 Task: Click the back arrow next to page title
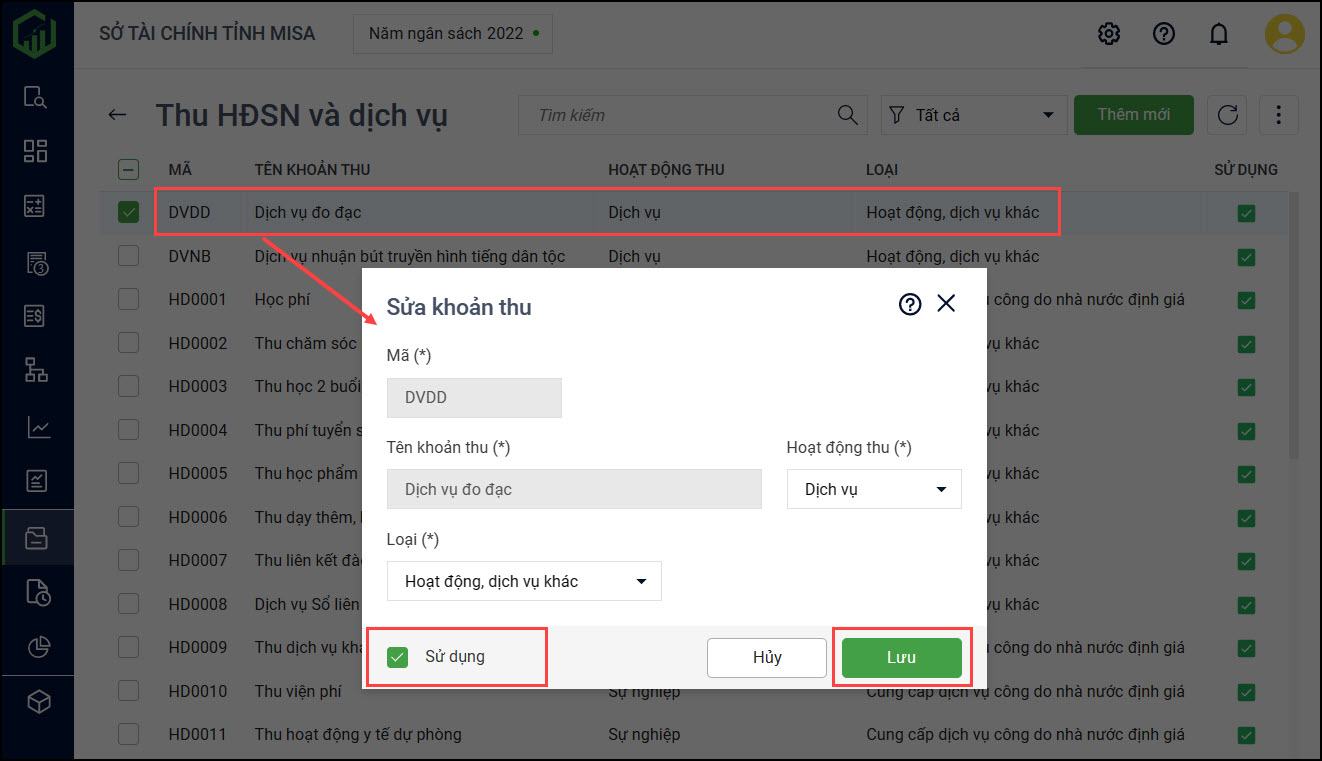118,115
